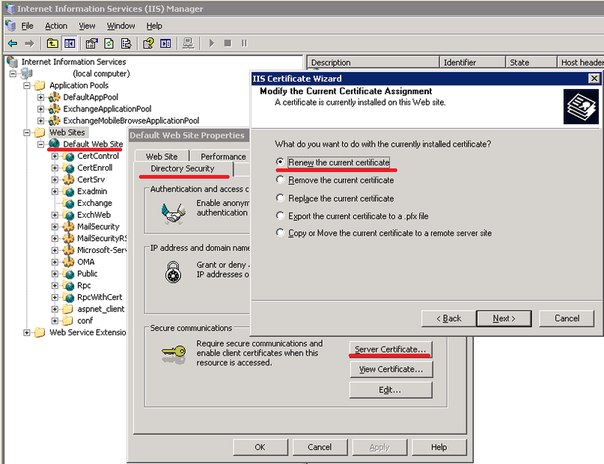604x464 pixels.
Task: Switch to the Performance tab
Action: [x=223, y=156]
